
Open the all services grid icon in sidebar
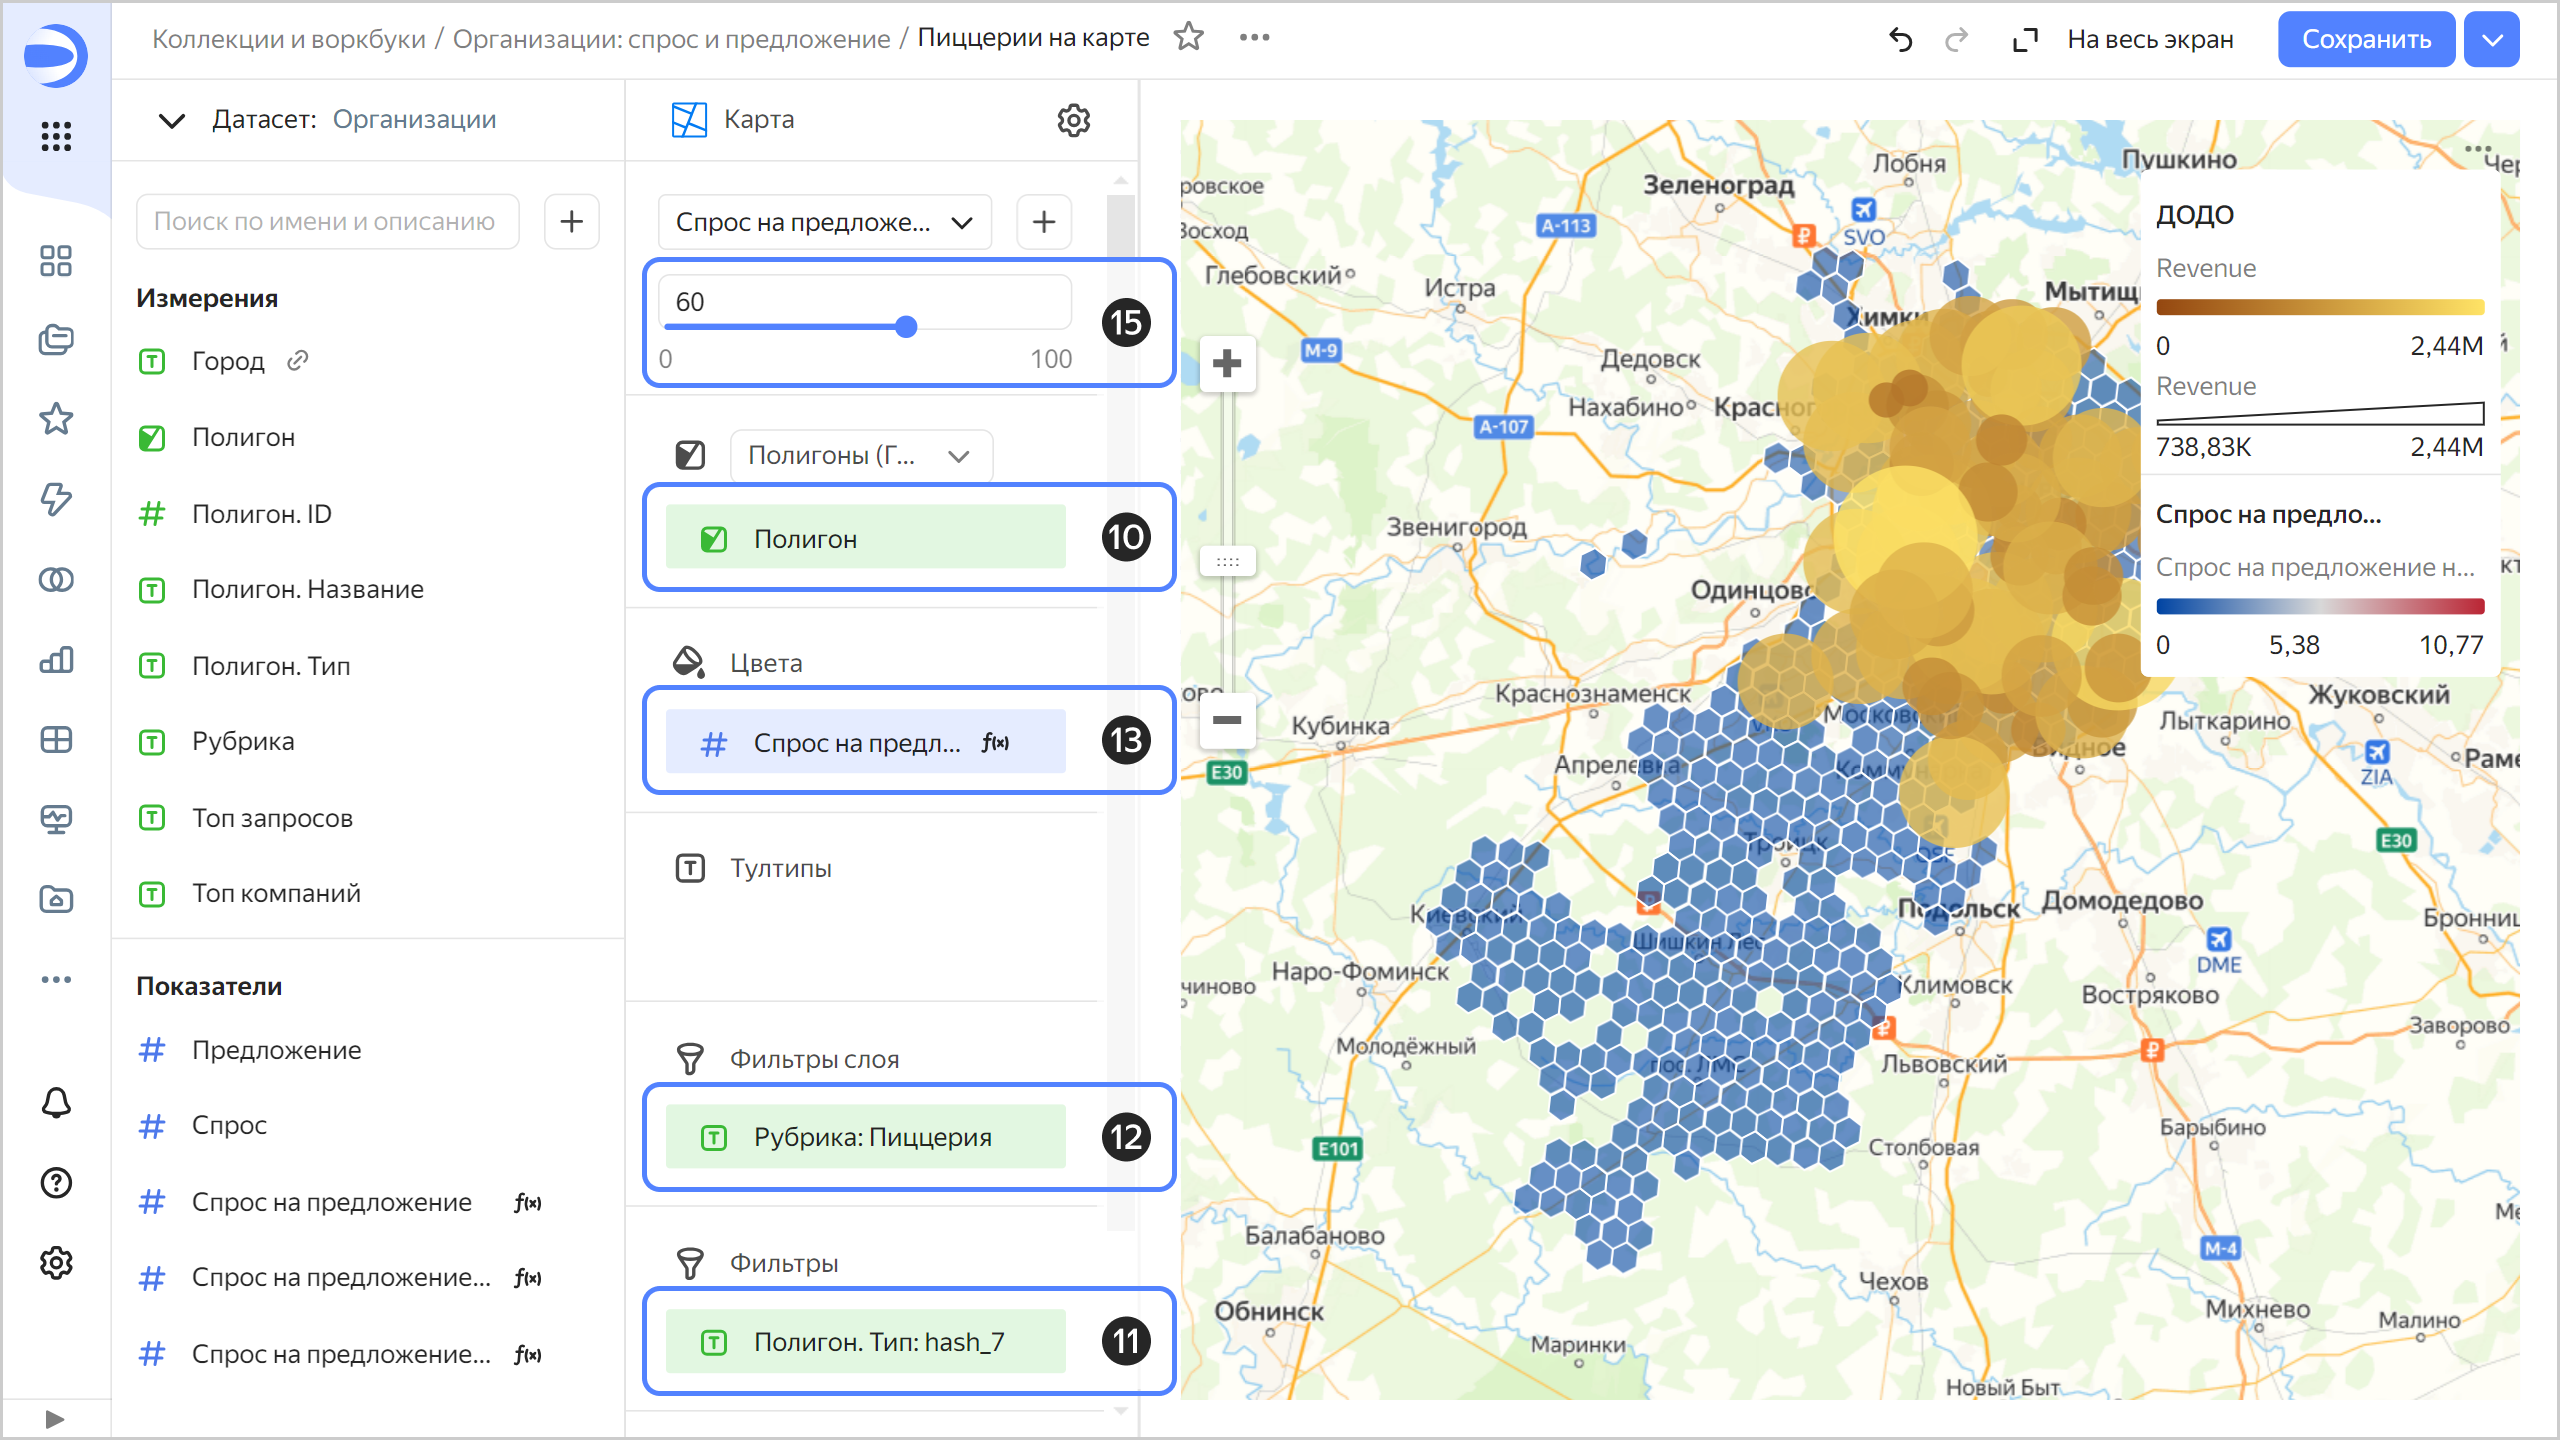click(x=56, y=136)
